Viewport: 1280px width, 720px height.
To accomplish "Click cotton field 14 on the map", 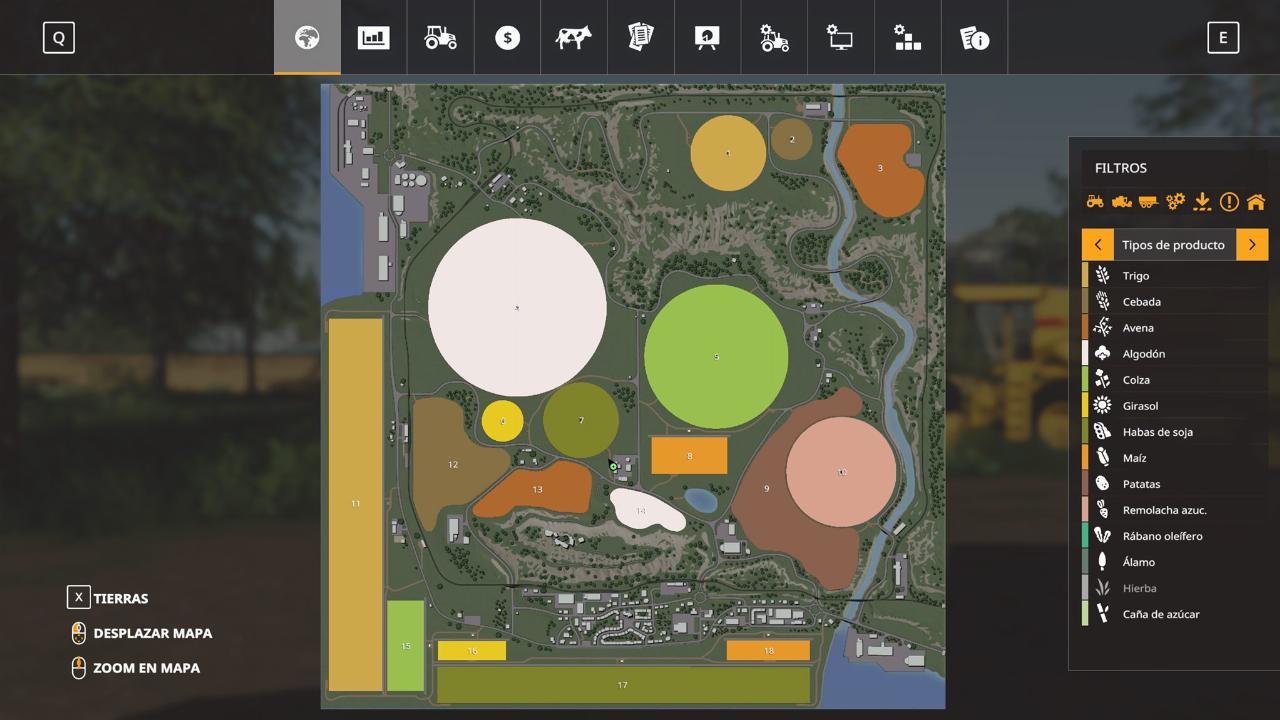I will click(645, 511).
